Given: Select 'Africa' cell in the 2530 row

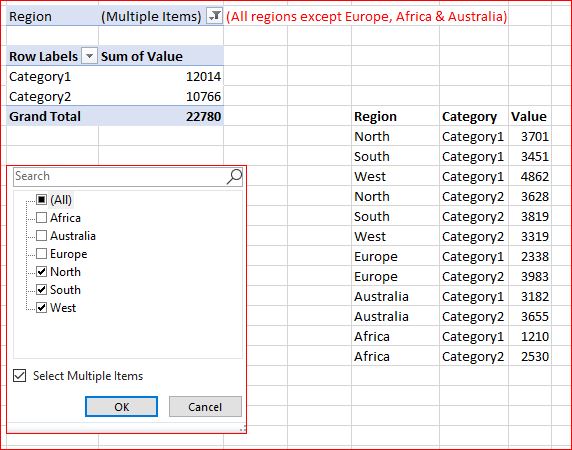Looking at the screenshot, I should coord(395,356).
